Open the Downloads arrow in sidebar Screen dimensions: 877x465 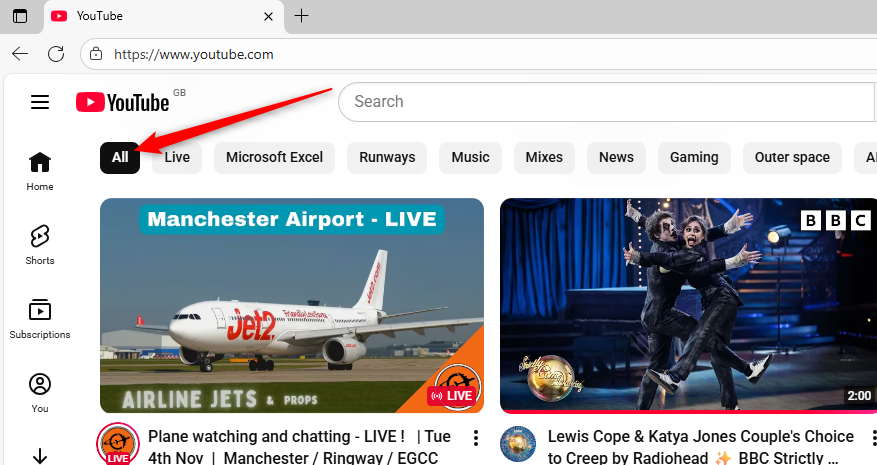(40, 455)
